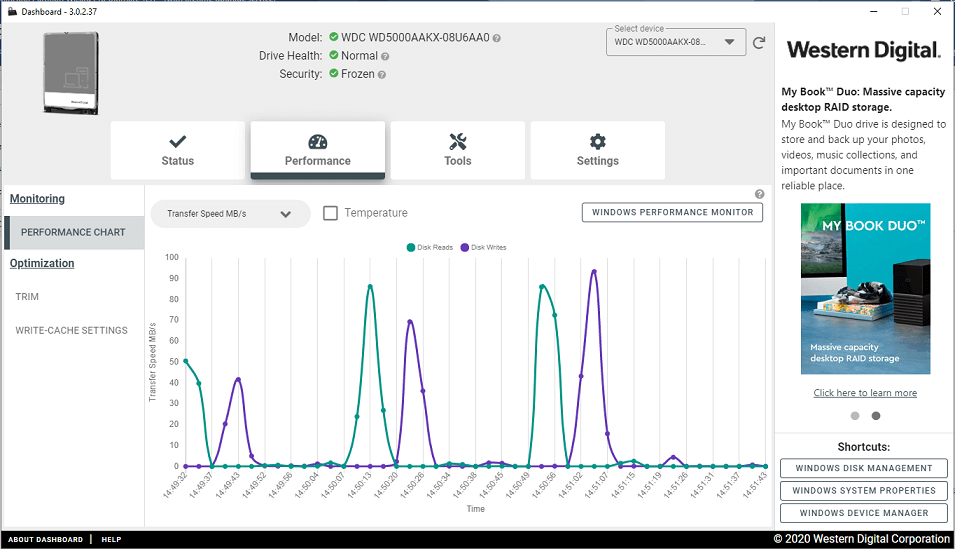Click the help icon next to Drive Health Normal
Screen dimensions: 955x549
pos(385,56)
